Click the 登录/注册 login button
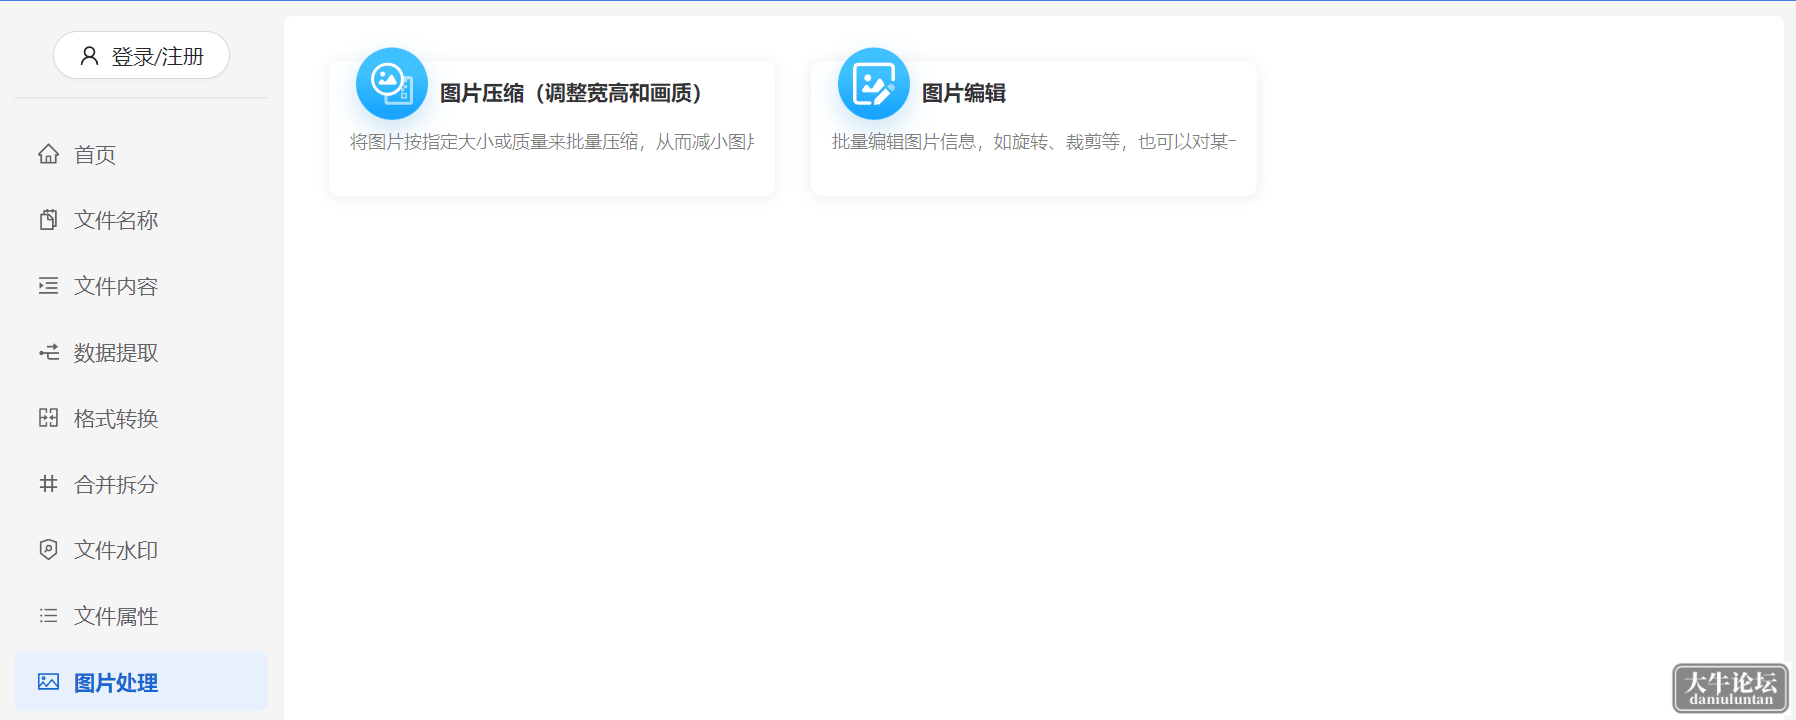Image resolution: width=1796 pixels, height=720 pixels. point(141,56)
